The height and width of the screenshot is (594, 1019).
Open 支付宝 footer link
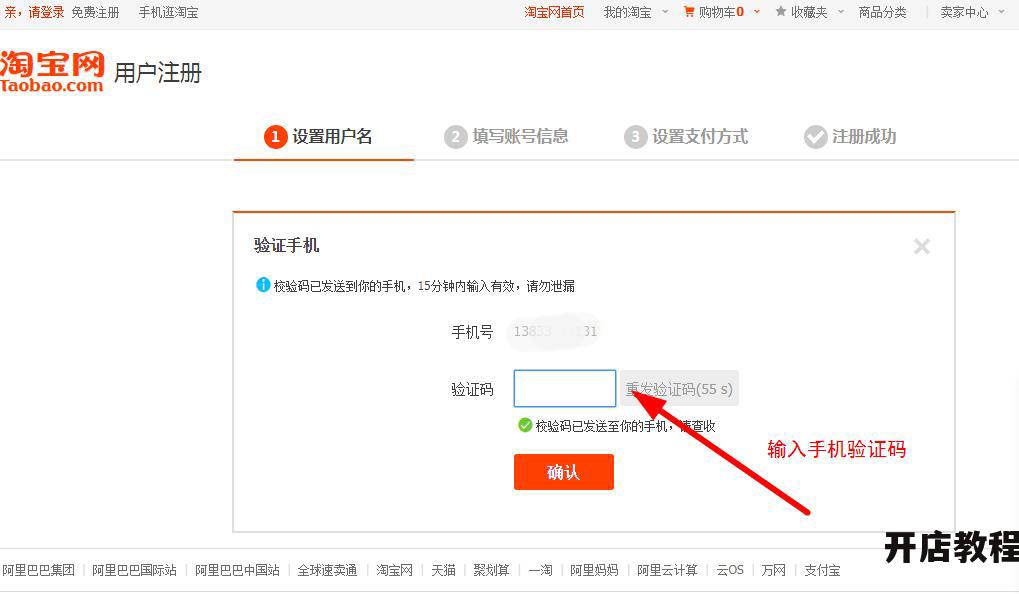[822, 570]
